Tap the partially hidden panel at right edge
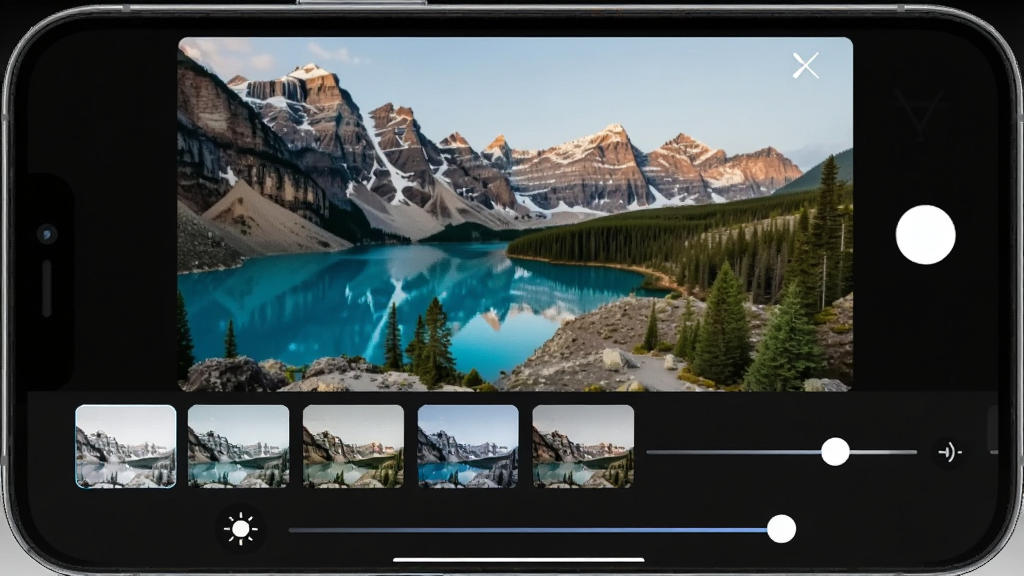The width and height of the screenshot is (1024, 576). tap(993, 428)
